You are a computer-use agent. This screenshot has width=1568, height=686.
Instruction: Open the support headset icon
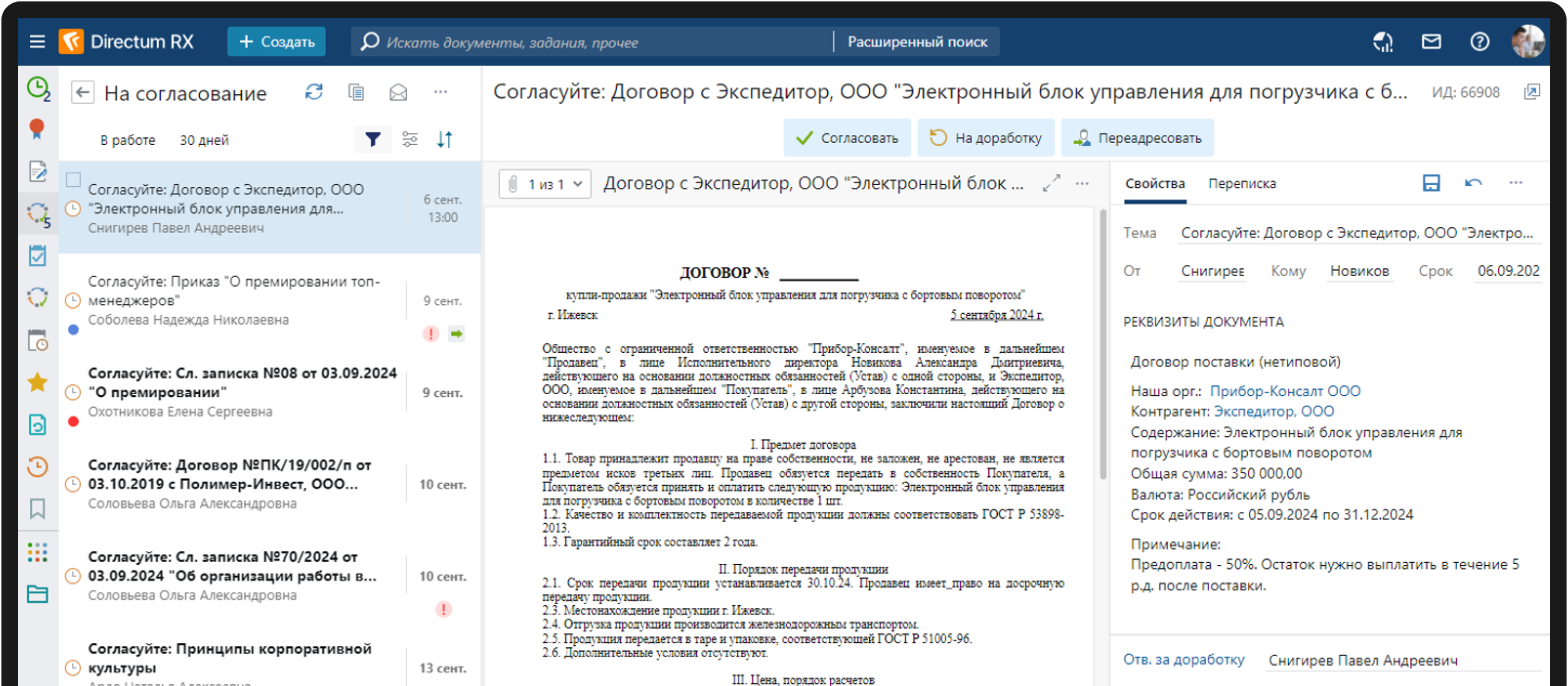point(1383,42)
